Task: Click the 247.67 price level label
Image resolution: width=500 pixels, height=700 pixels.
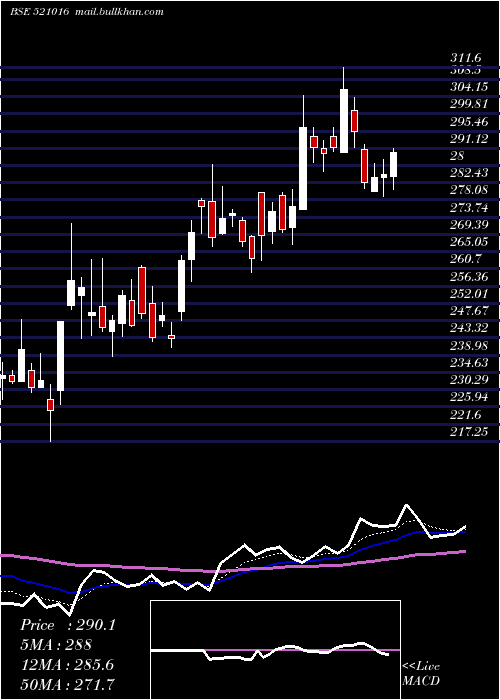Action: click(469, 311)
